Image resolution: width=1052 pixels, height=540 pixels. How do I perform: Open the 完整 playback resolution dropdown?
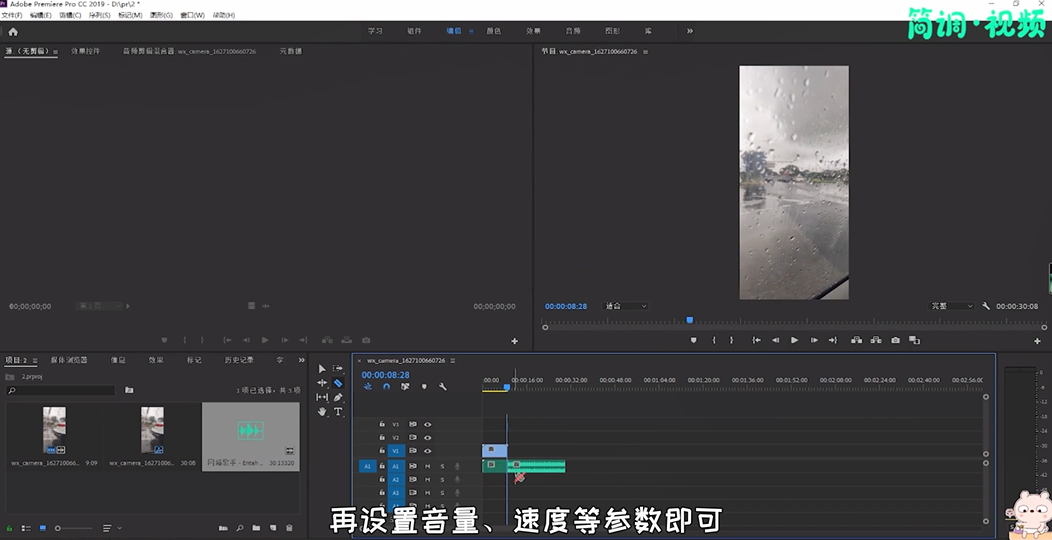coord(951,306)
